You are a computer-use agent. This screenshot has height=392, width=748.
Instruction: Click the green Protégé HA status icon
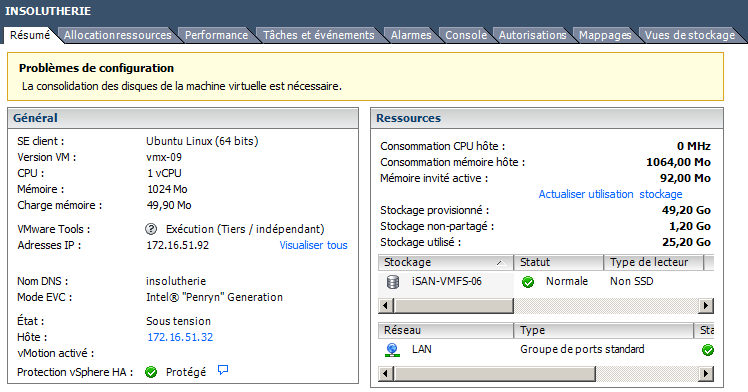click(151, 372)
